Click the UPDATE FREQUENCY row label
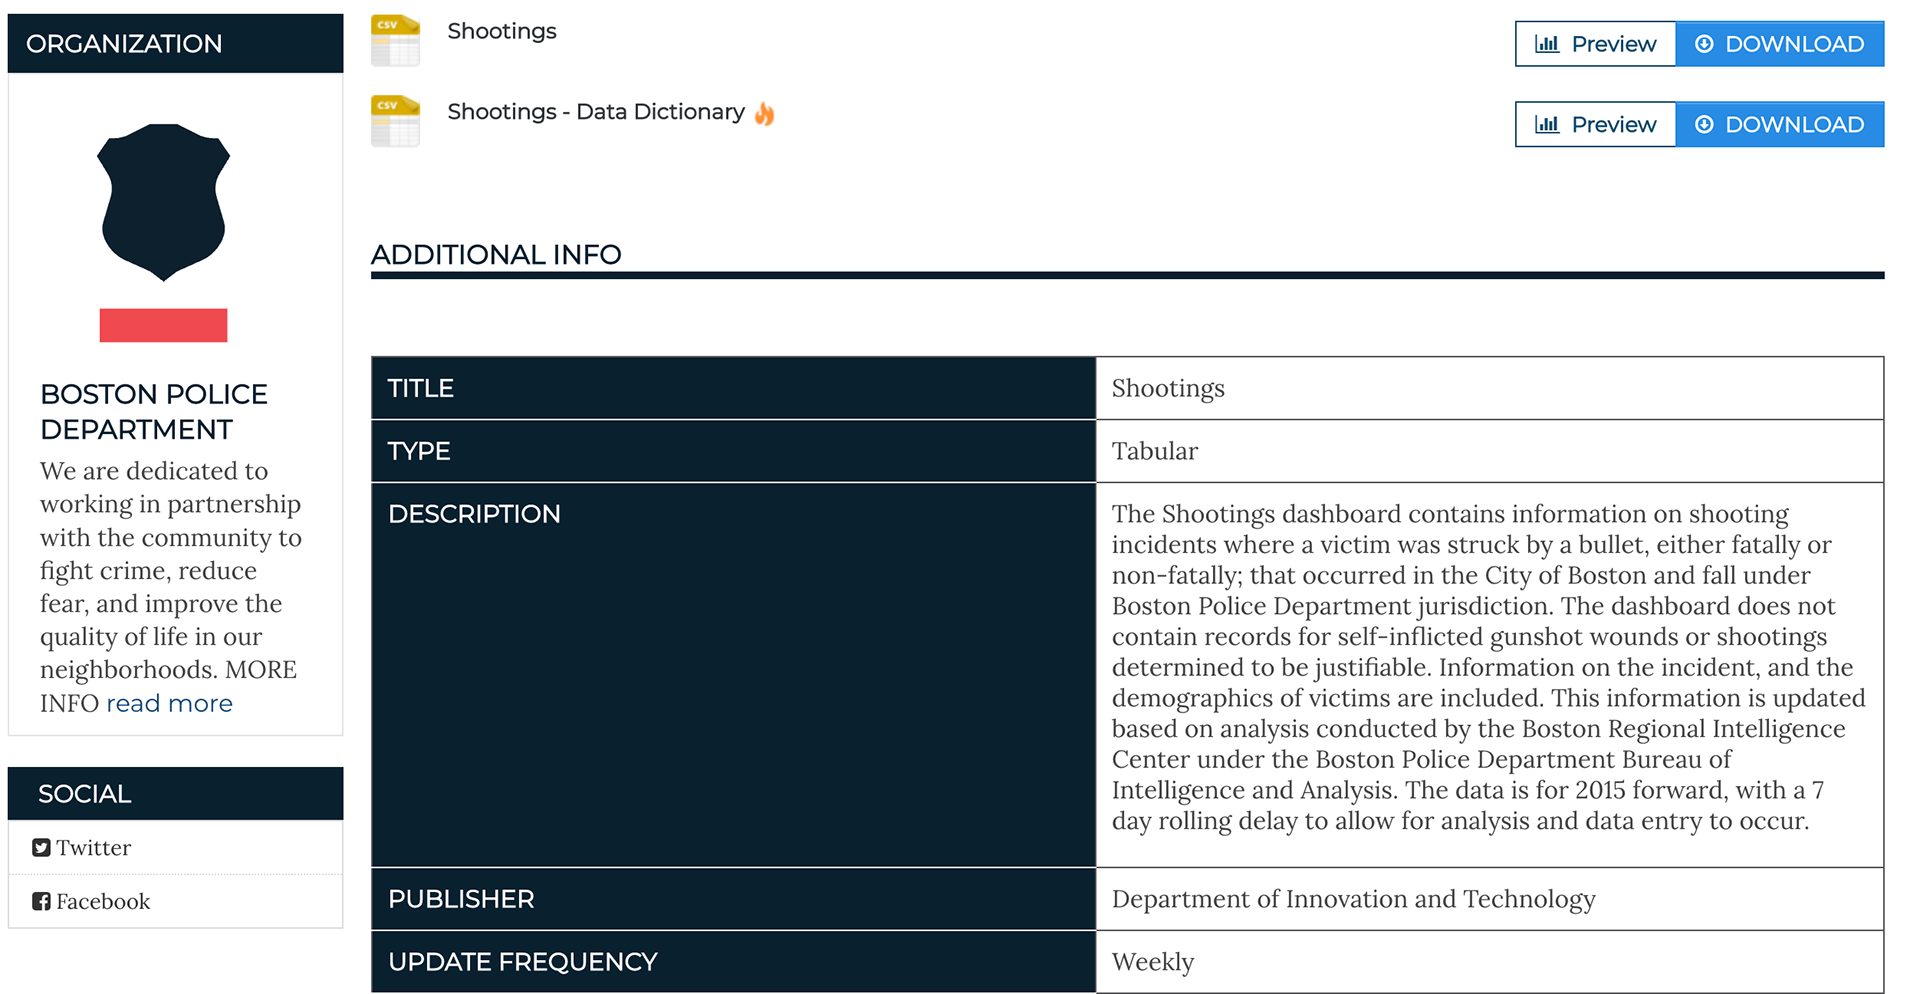This screenshot has width=1920, height=994. pos(523,962)
